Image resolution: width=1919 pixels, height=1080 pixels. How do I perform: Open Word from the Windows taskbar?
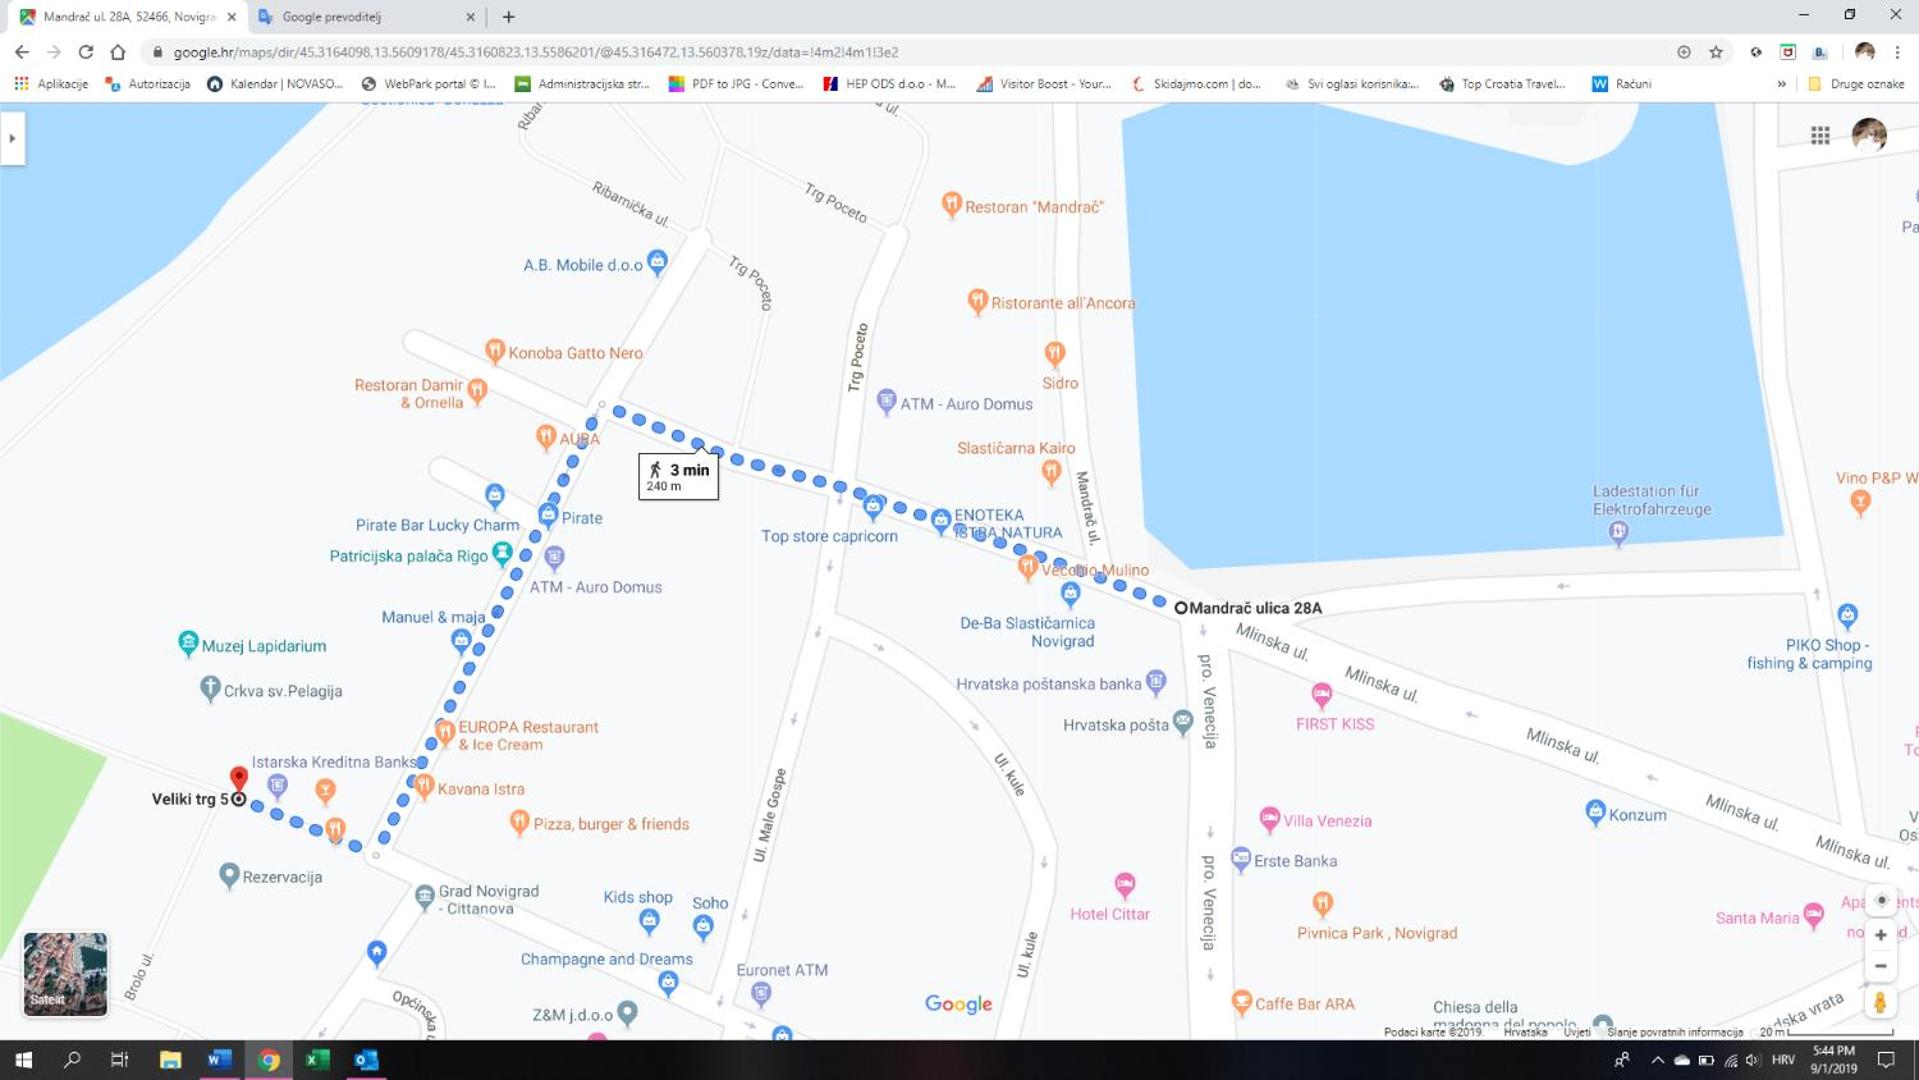pyautogui.click(x=219, y=1059)
